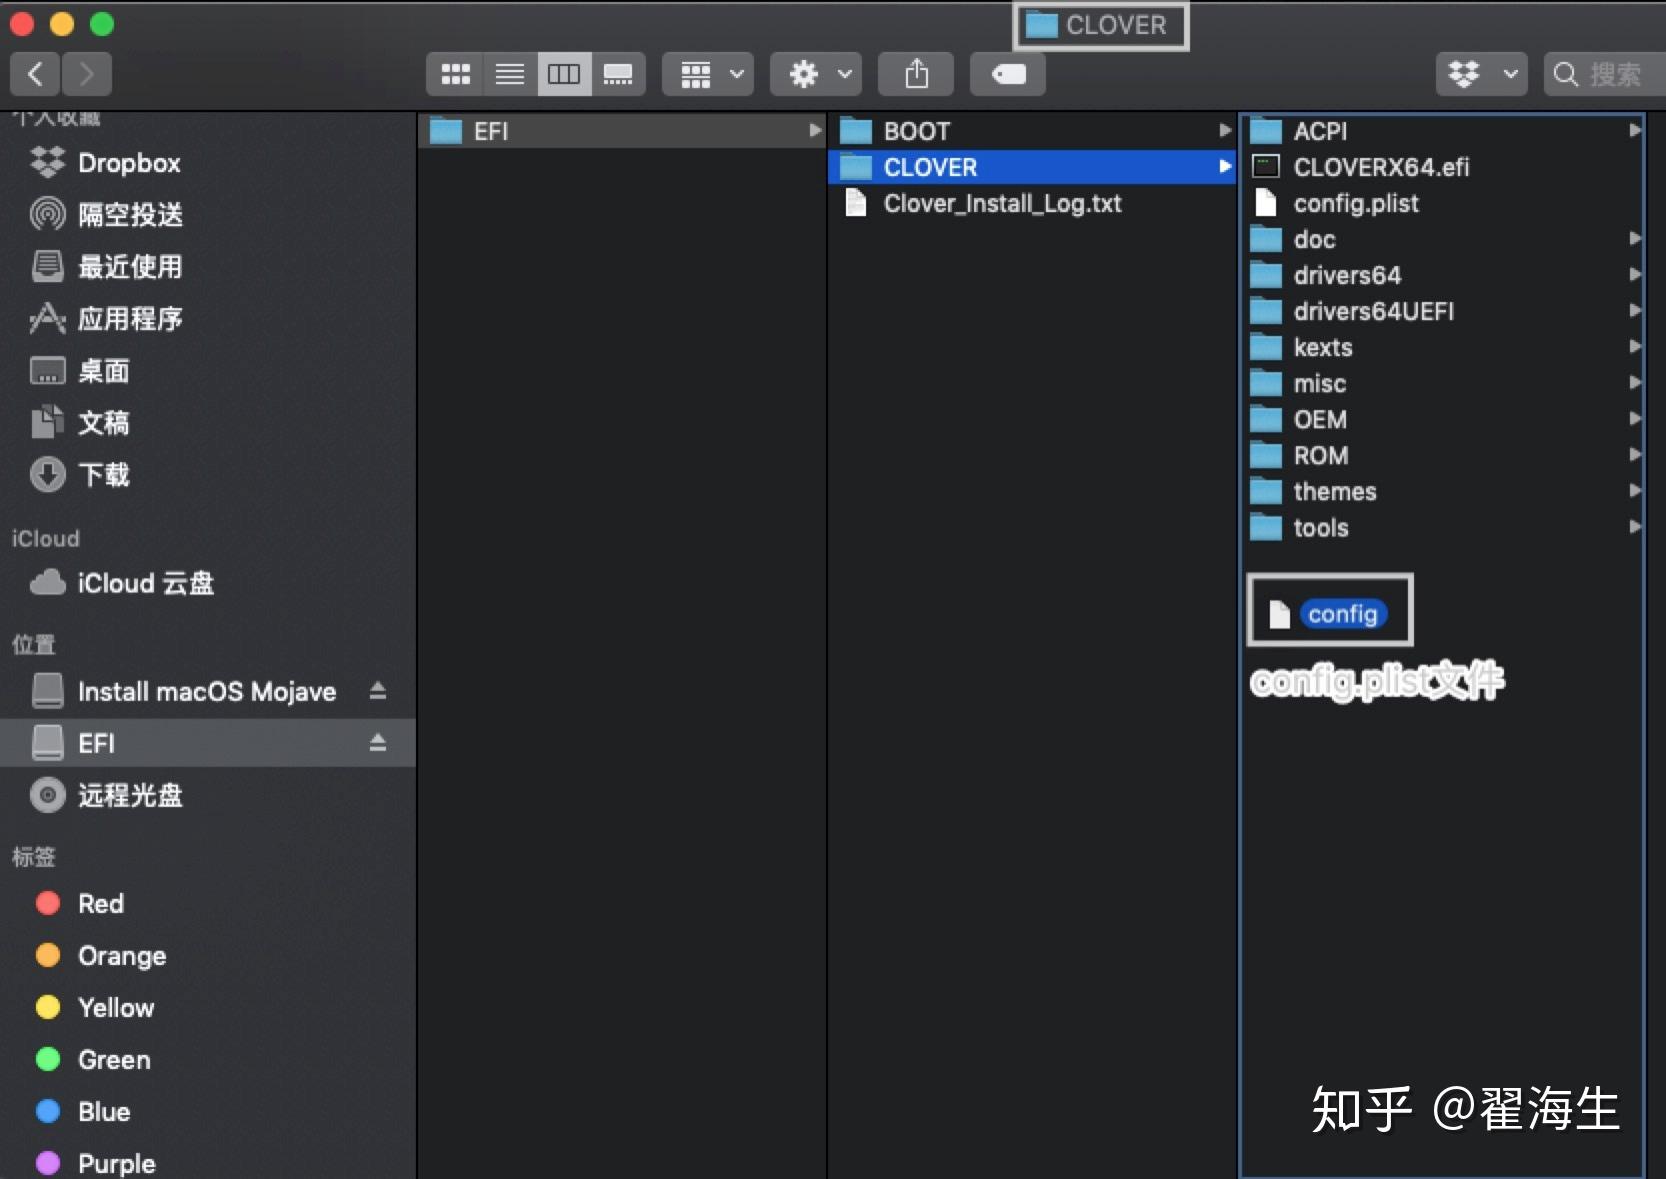Select the config.plist file
The image size is (1666, 1179).
(x=1443, y=203)
